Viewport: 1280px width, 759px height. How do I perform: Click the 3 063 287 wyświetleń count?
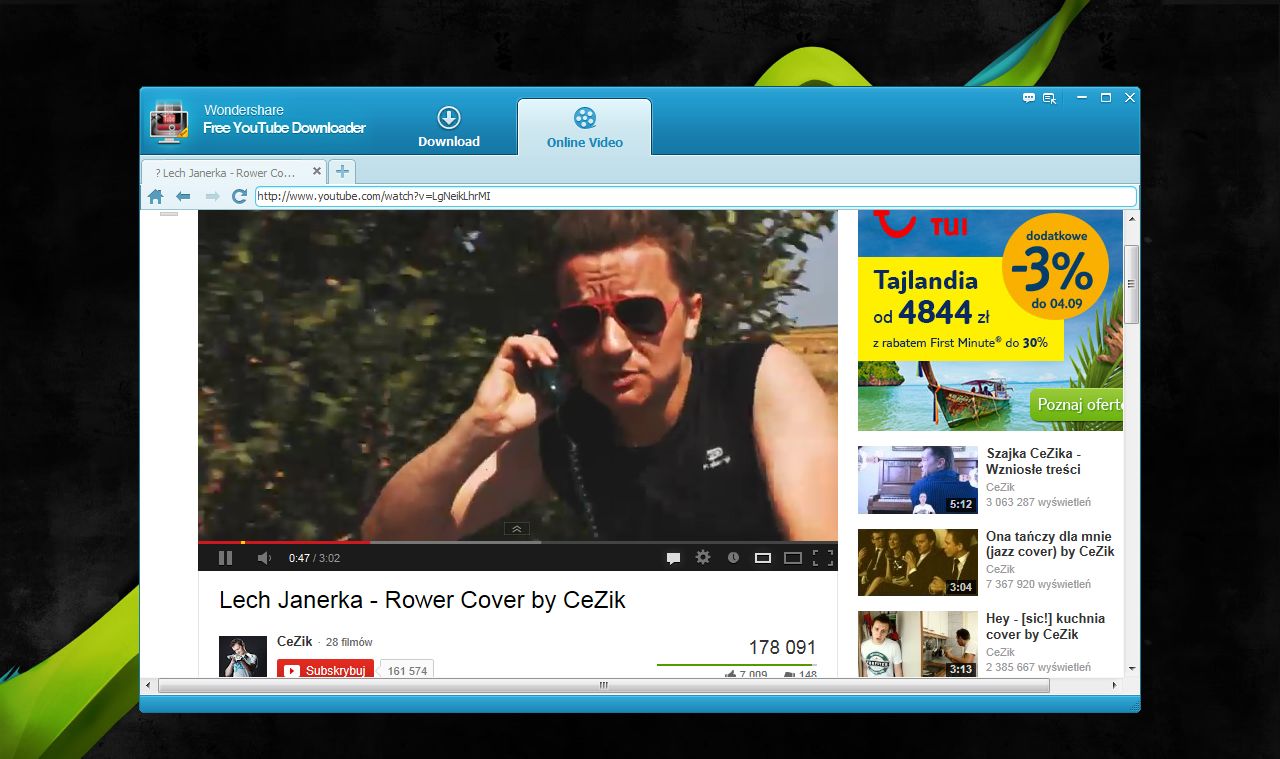pos(1038,502)
